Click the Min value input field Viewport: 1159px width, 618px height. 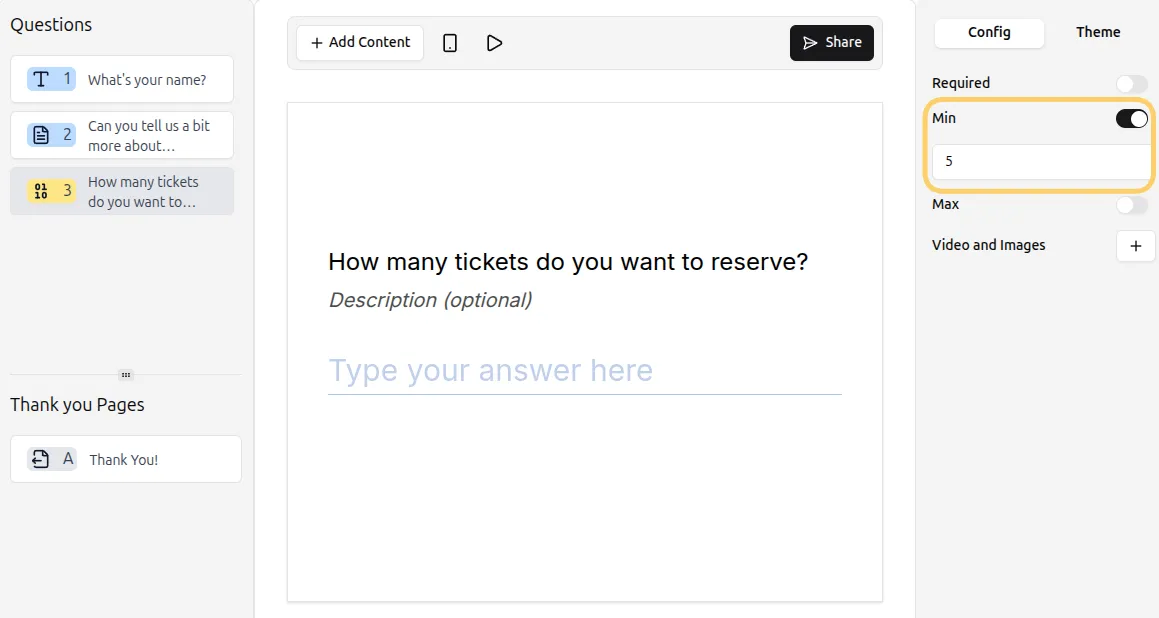pyautogui.click(x=1040, y=162)
